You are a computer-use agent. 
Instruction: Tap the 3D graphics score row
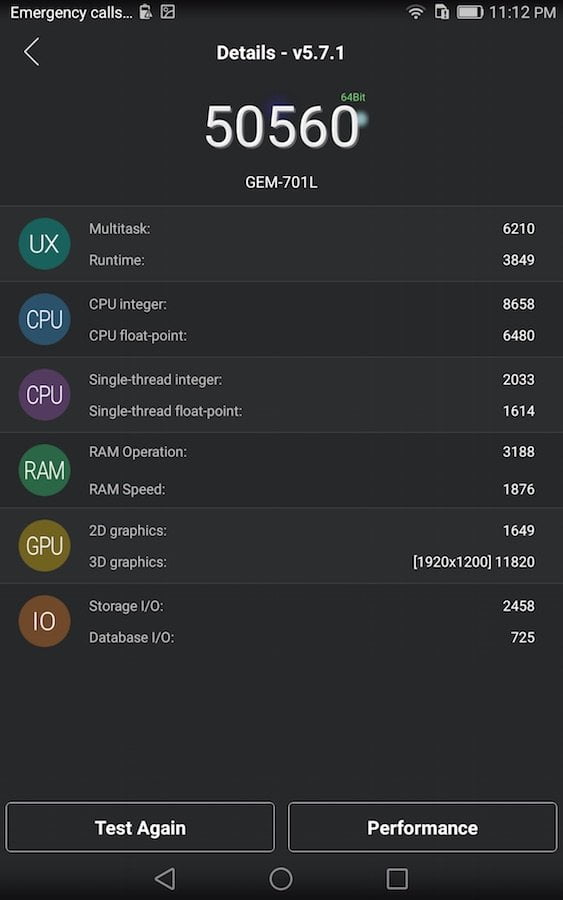(x=312, y=562)
